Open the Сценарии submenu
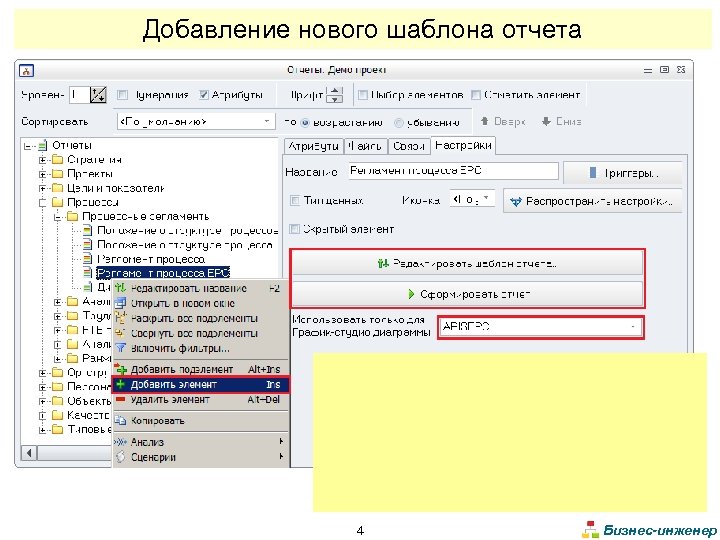The height and width of the screenshot is (540, 720). (200, 457)
